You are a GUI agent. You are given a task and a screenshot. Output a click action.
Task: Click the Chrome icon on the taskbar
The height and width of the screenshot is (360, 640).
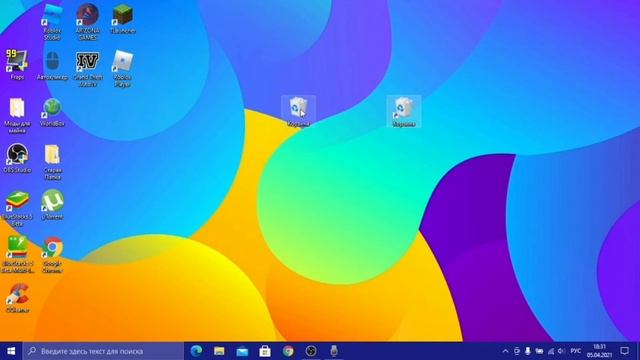[288, 351]
